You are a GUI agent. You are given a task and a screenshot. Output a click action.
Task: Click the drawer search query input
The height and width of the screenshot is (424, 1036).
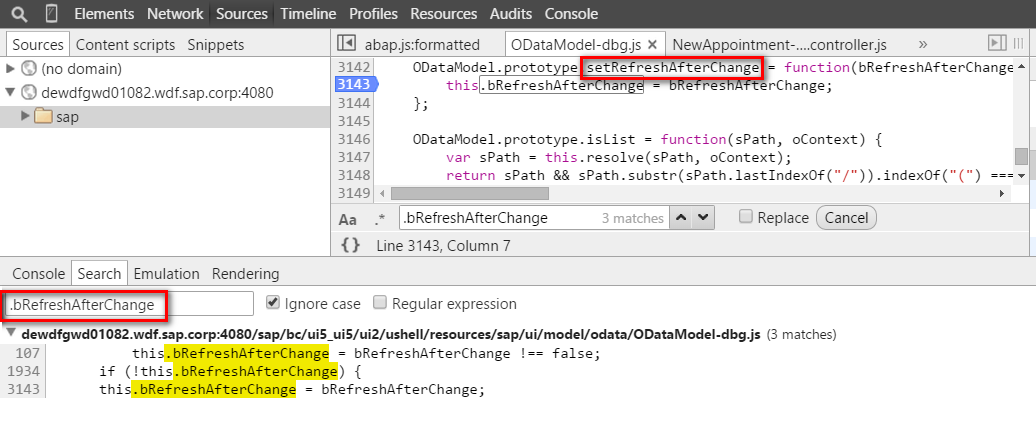130,304
